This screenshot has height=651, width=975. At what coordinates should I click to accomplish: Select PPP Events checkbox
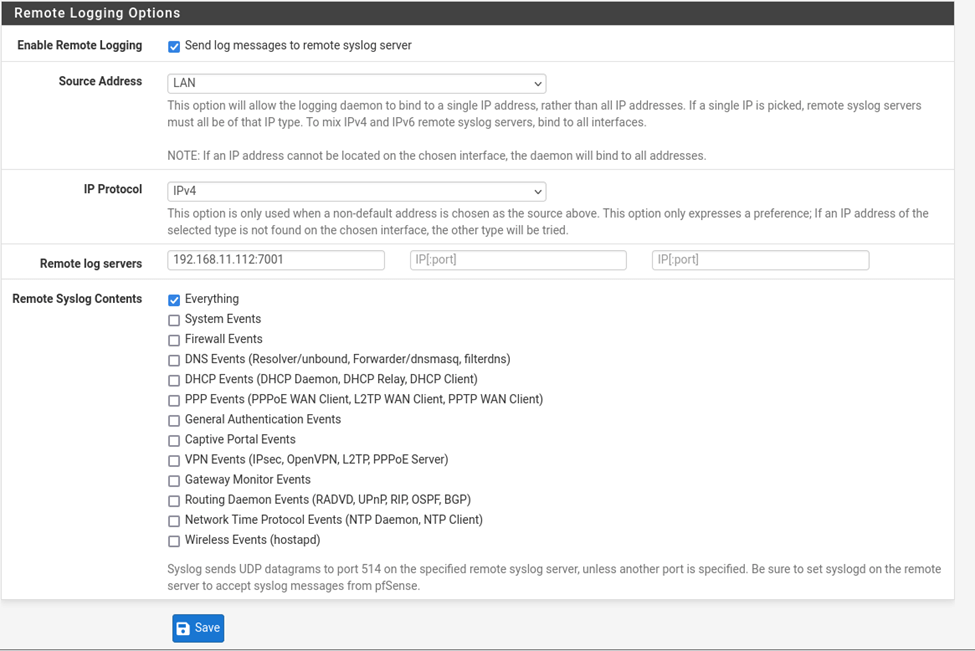[174, 400]
